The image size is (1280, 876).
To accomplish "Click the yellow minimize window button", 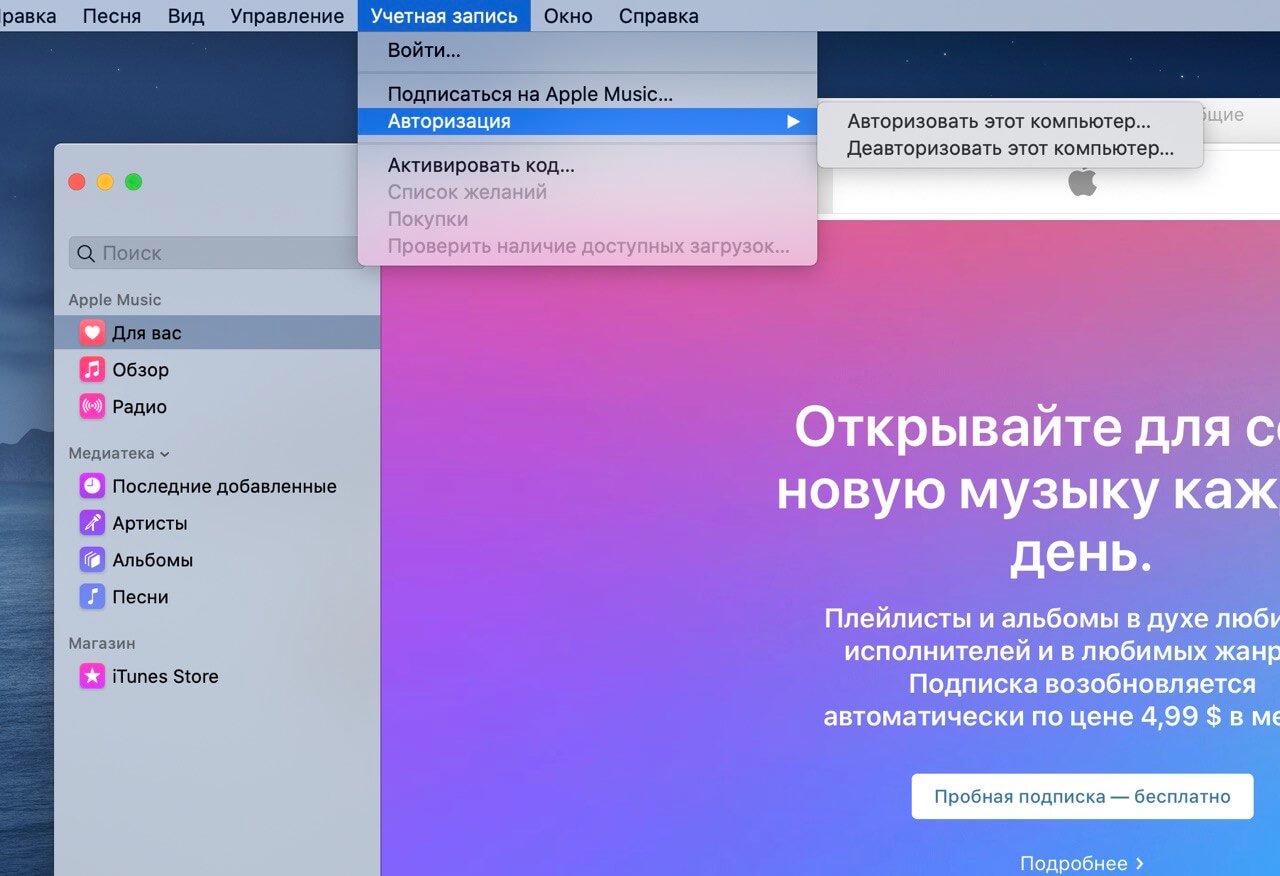I will coord(105,182).
